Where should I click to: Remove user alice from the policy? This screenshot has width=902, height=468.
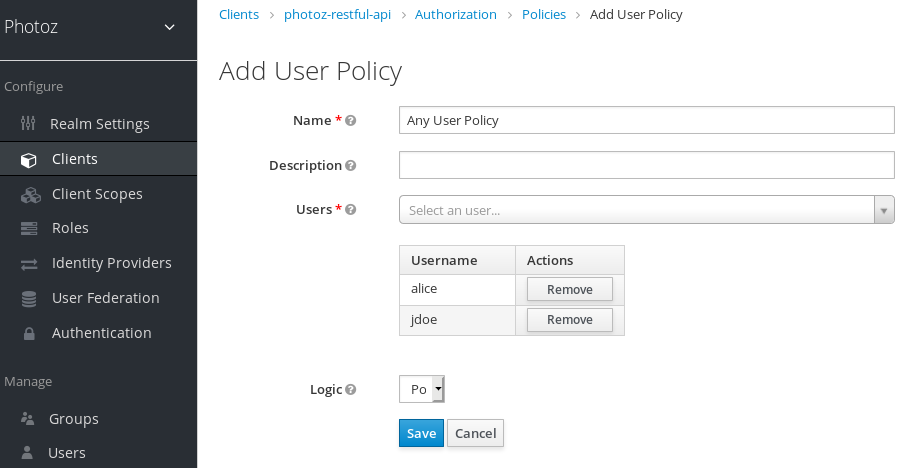pyautogui.click(x=569, y=290)
